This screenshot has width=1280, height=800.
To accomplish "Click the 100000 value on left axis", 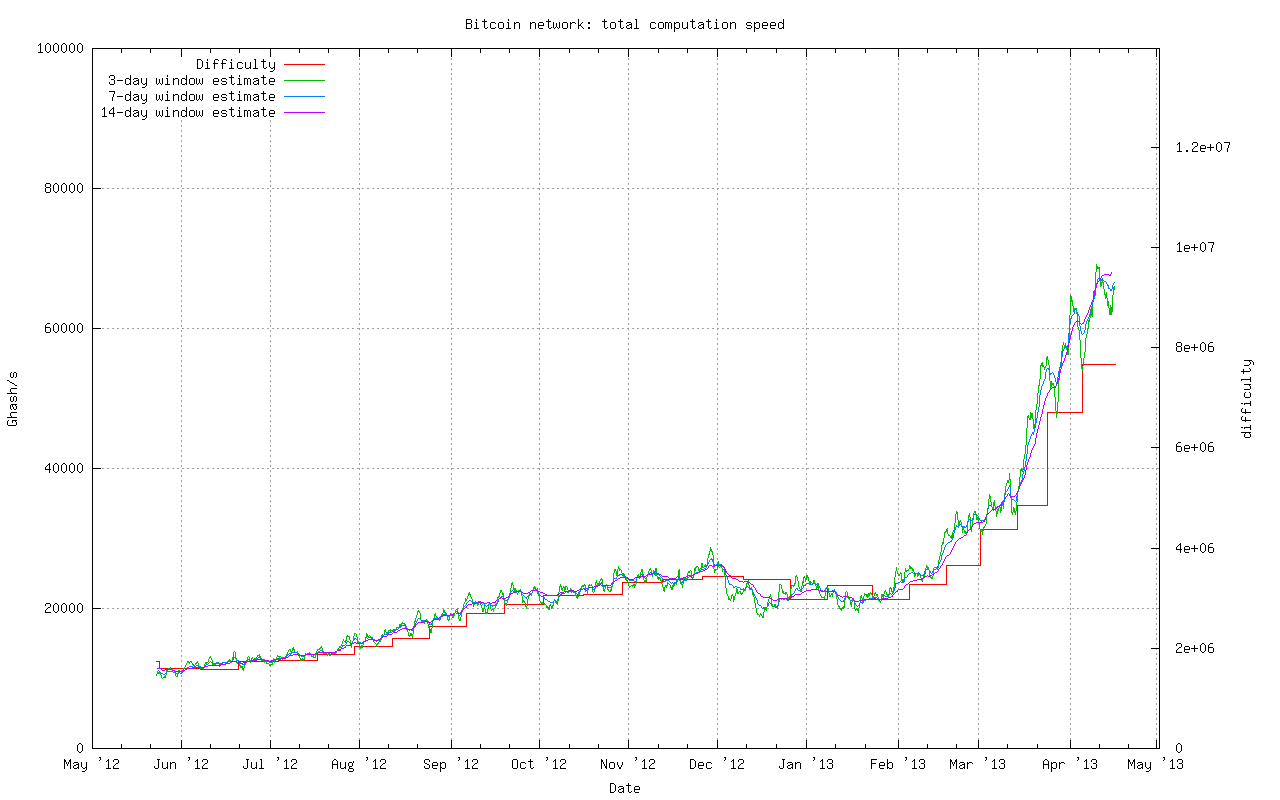I will (x=60, y=48).
